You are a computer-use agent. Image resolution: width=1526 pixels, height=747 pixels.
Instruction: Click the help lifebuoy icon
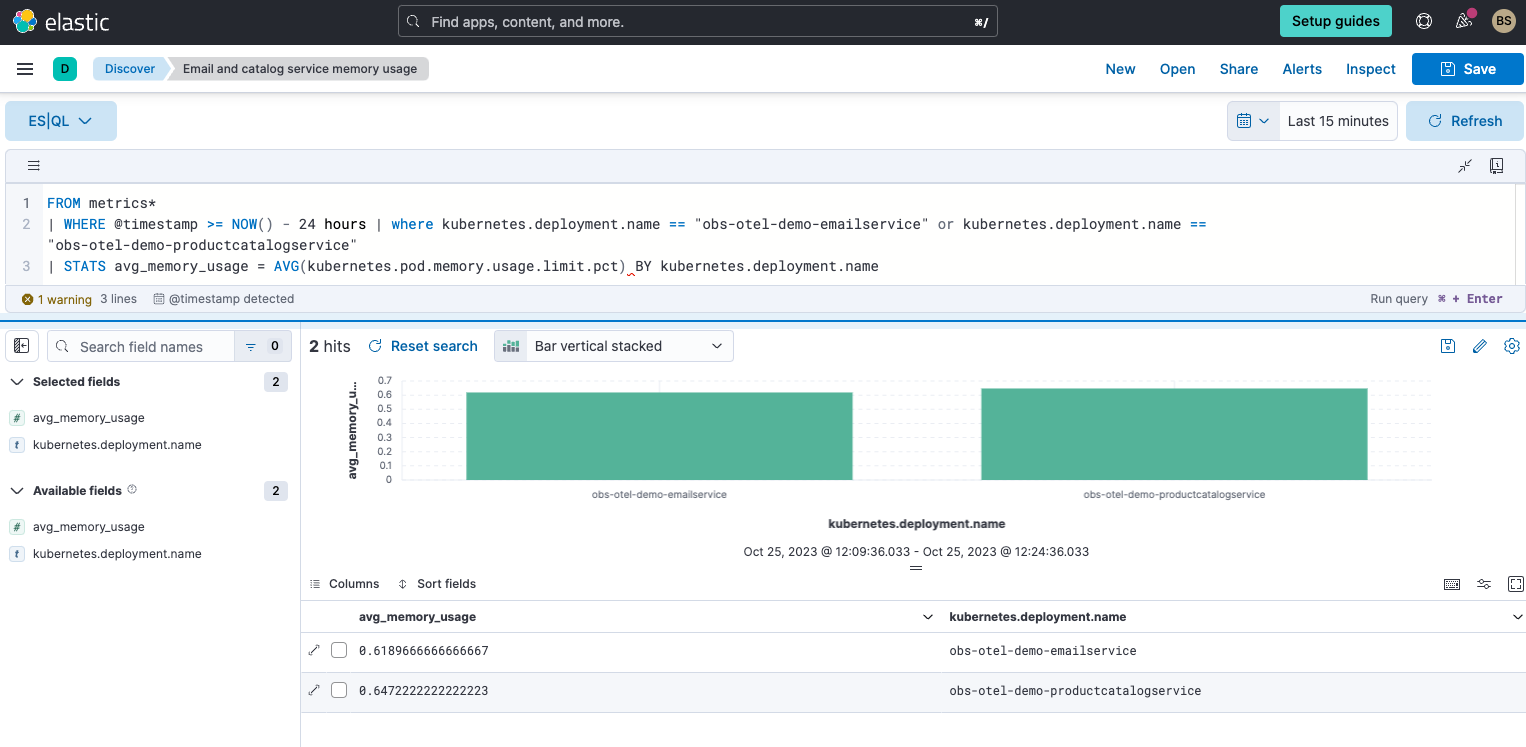pos(1424,21)
